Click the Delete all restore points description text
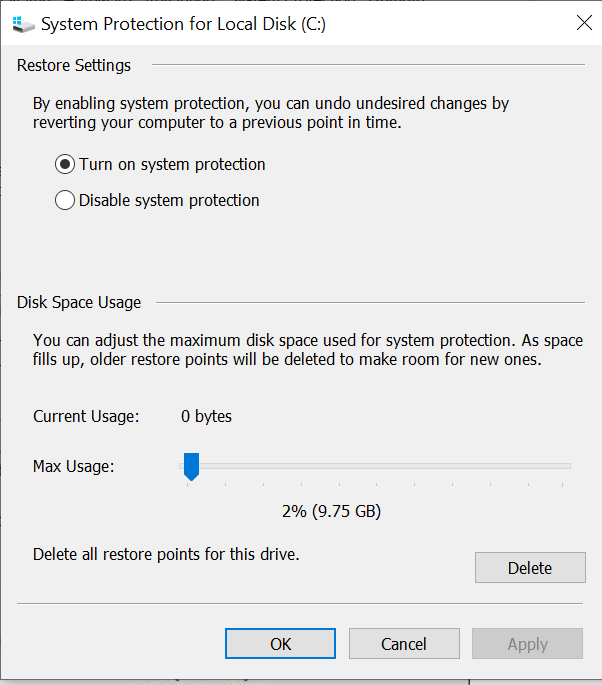This screenshot has height=685, width=602. coord(166,554)
